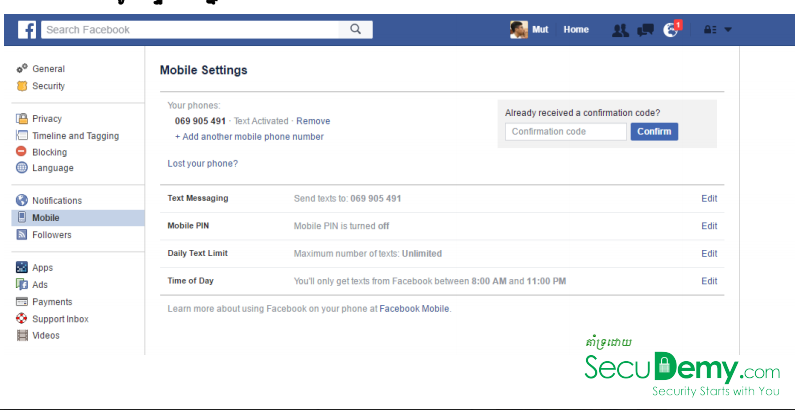Edit the Mobile PIN setting
The image size is (795, 410).
click(709, 226)
